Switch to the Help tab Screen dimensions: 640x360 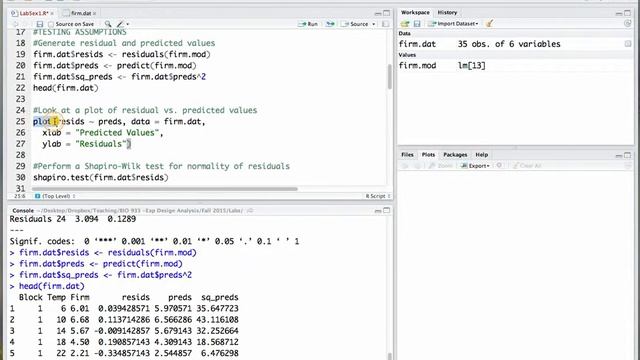click(x=482, y=155)
